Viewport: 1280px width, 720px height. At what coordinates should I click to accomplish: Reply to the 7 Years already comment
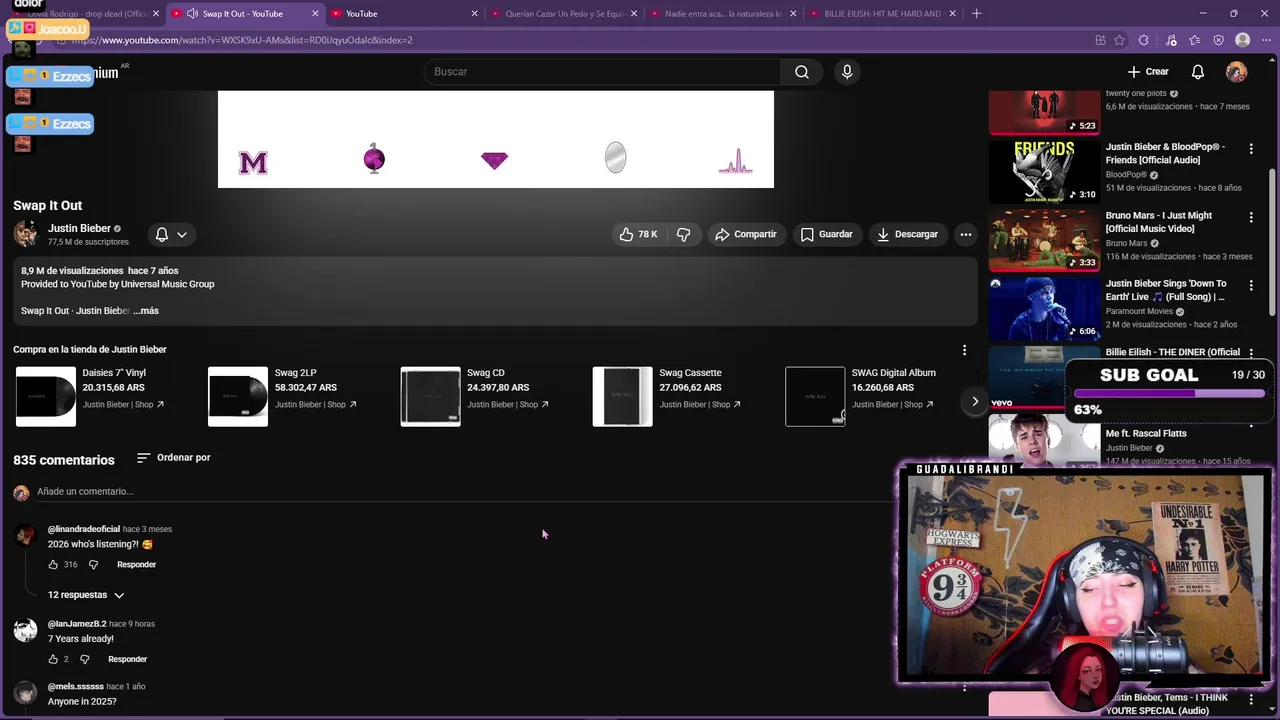tap(127, 659)
